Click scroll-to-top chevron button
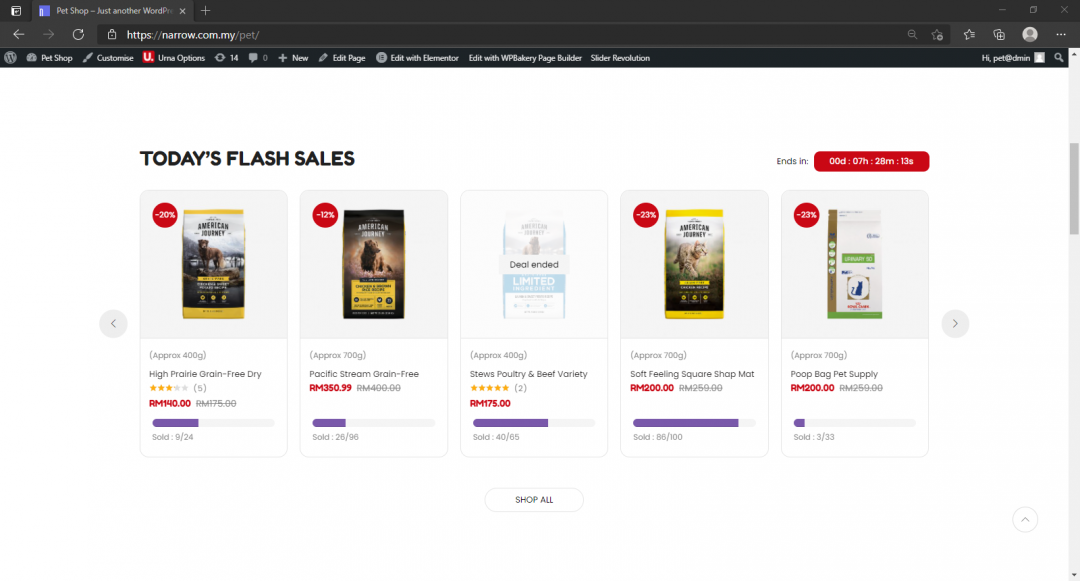The image size is (1080, 581). coord(1025,520)
